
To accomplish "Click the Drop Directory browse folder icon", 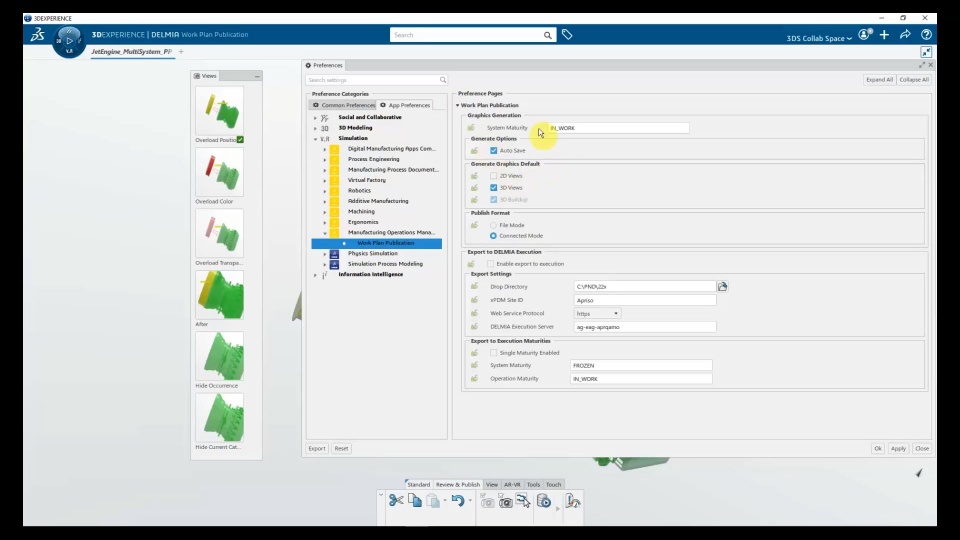I will (722, 287).
